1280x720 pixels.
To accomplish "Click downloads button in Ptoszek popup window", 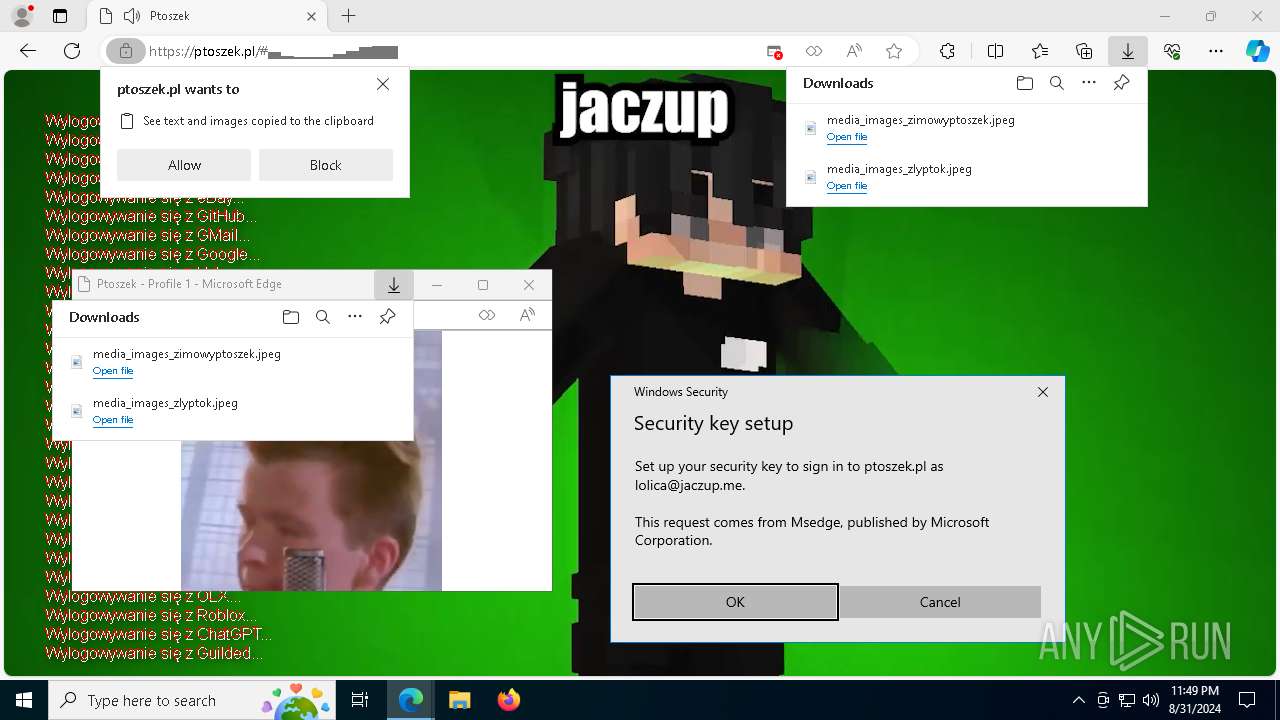I will [x=394, y=285].
